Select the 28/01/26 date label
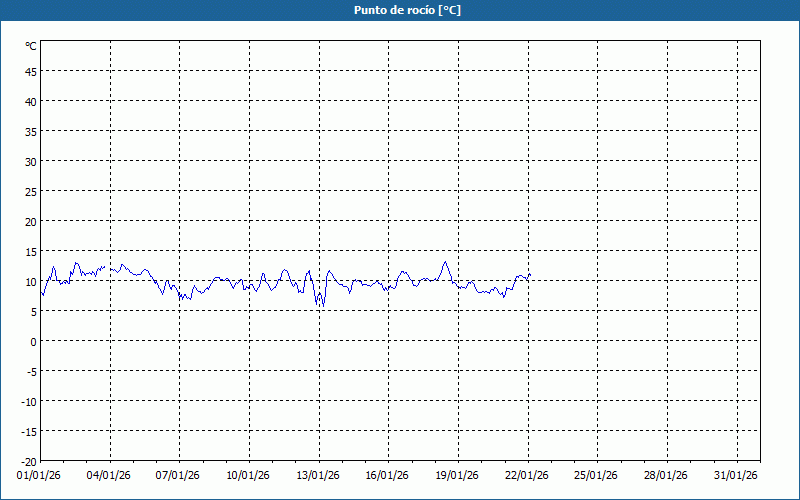The height and width of the screenshot is (500, 800). [667, 475]
